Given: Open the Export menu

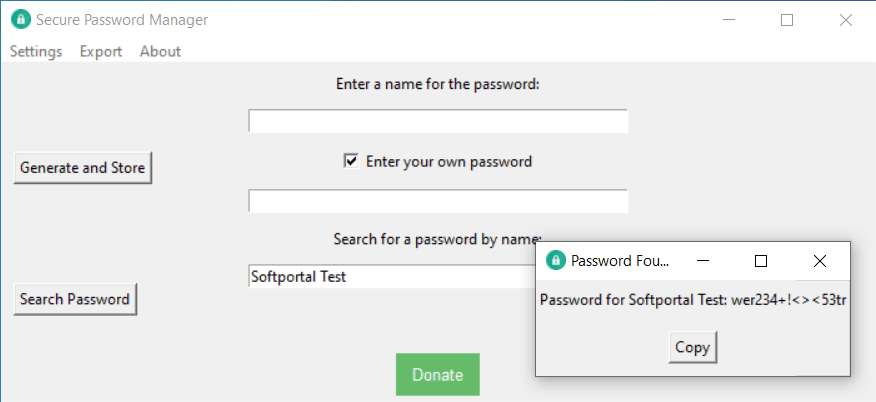Looking at the screenshot, I should click(101, 51).
